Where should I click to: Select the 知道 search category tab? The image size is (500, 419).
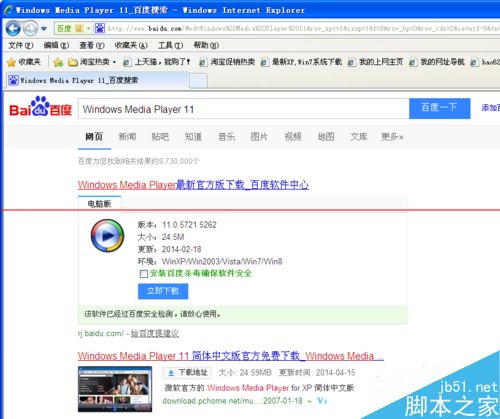click(193, 136)
